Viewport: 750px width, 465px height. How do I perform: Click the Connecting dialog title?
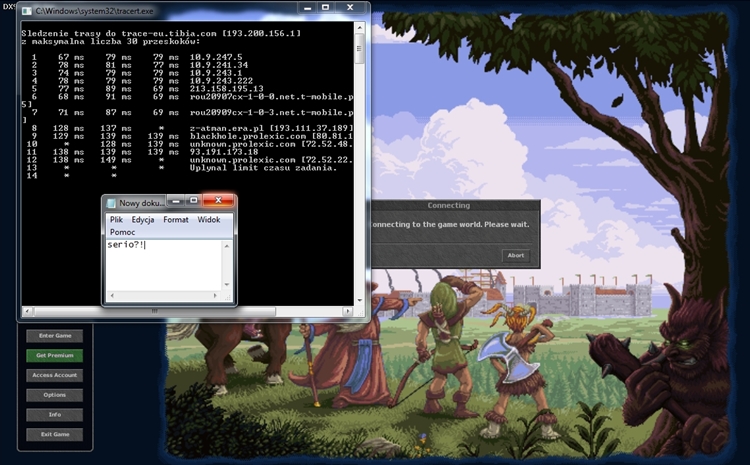pos(449,205)
